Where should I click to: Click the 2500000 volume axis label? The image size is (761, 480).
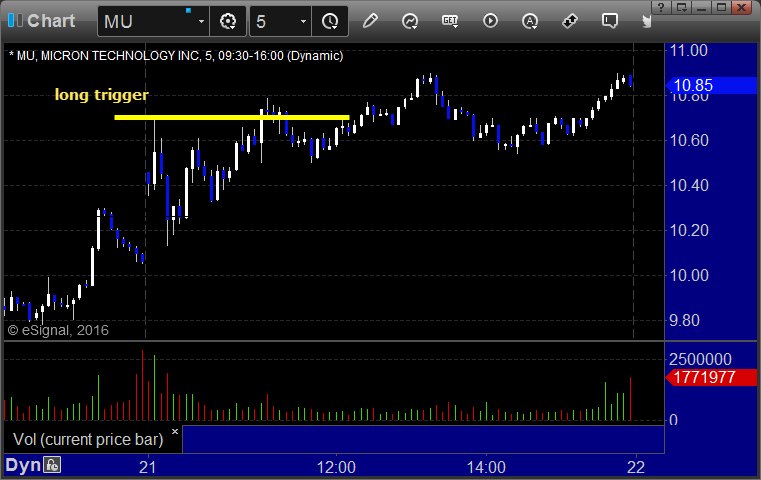[700, 359]
